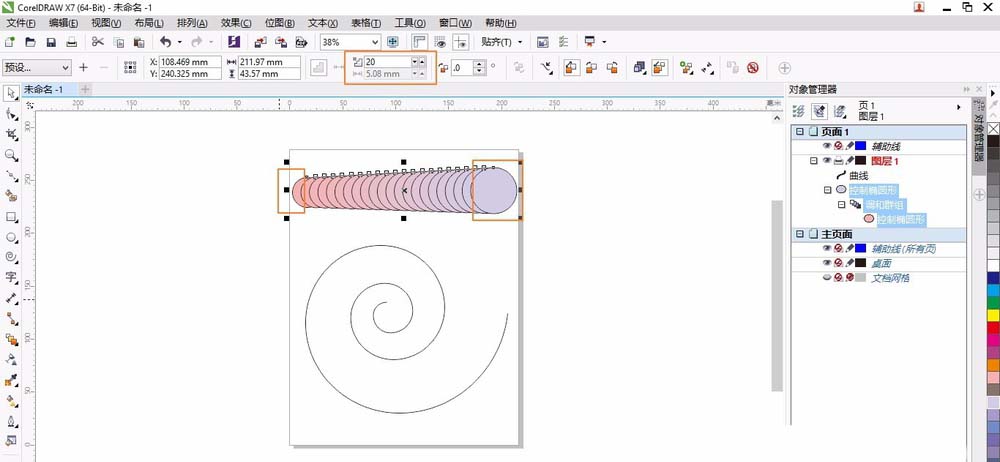Toggle visibility eye of 文档网格 layer

(x=827, y=278)
